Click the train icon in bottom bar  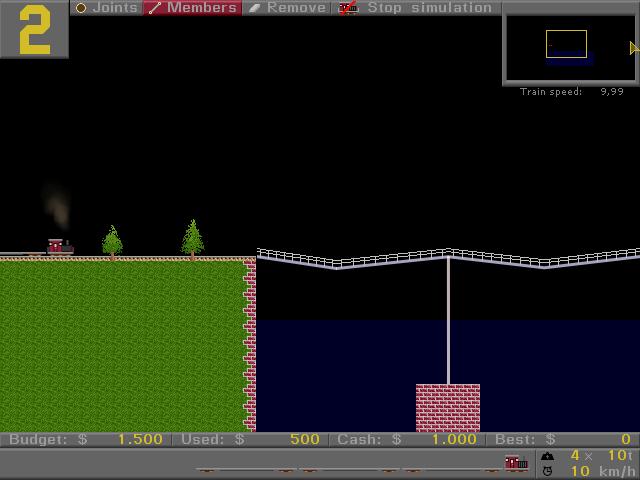[516, 463]
